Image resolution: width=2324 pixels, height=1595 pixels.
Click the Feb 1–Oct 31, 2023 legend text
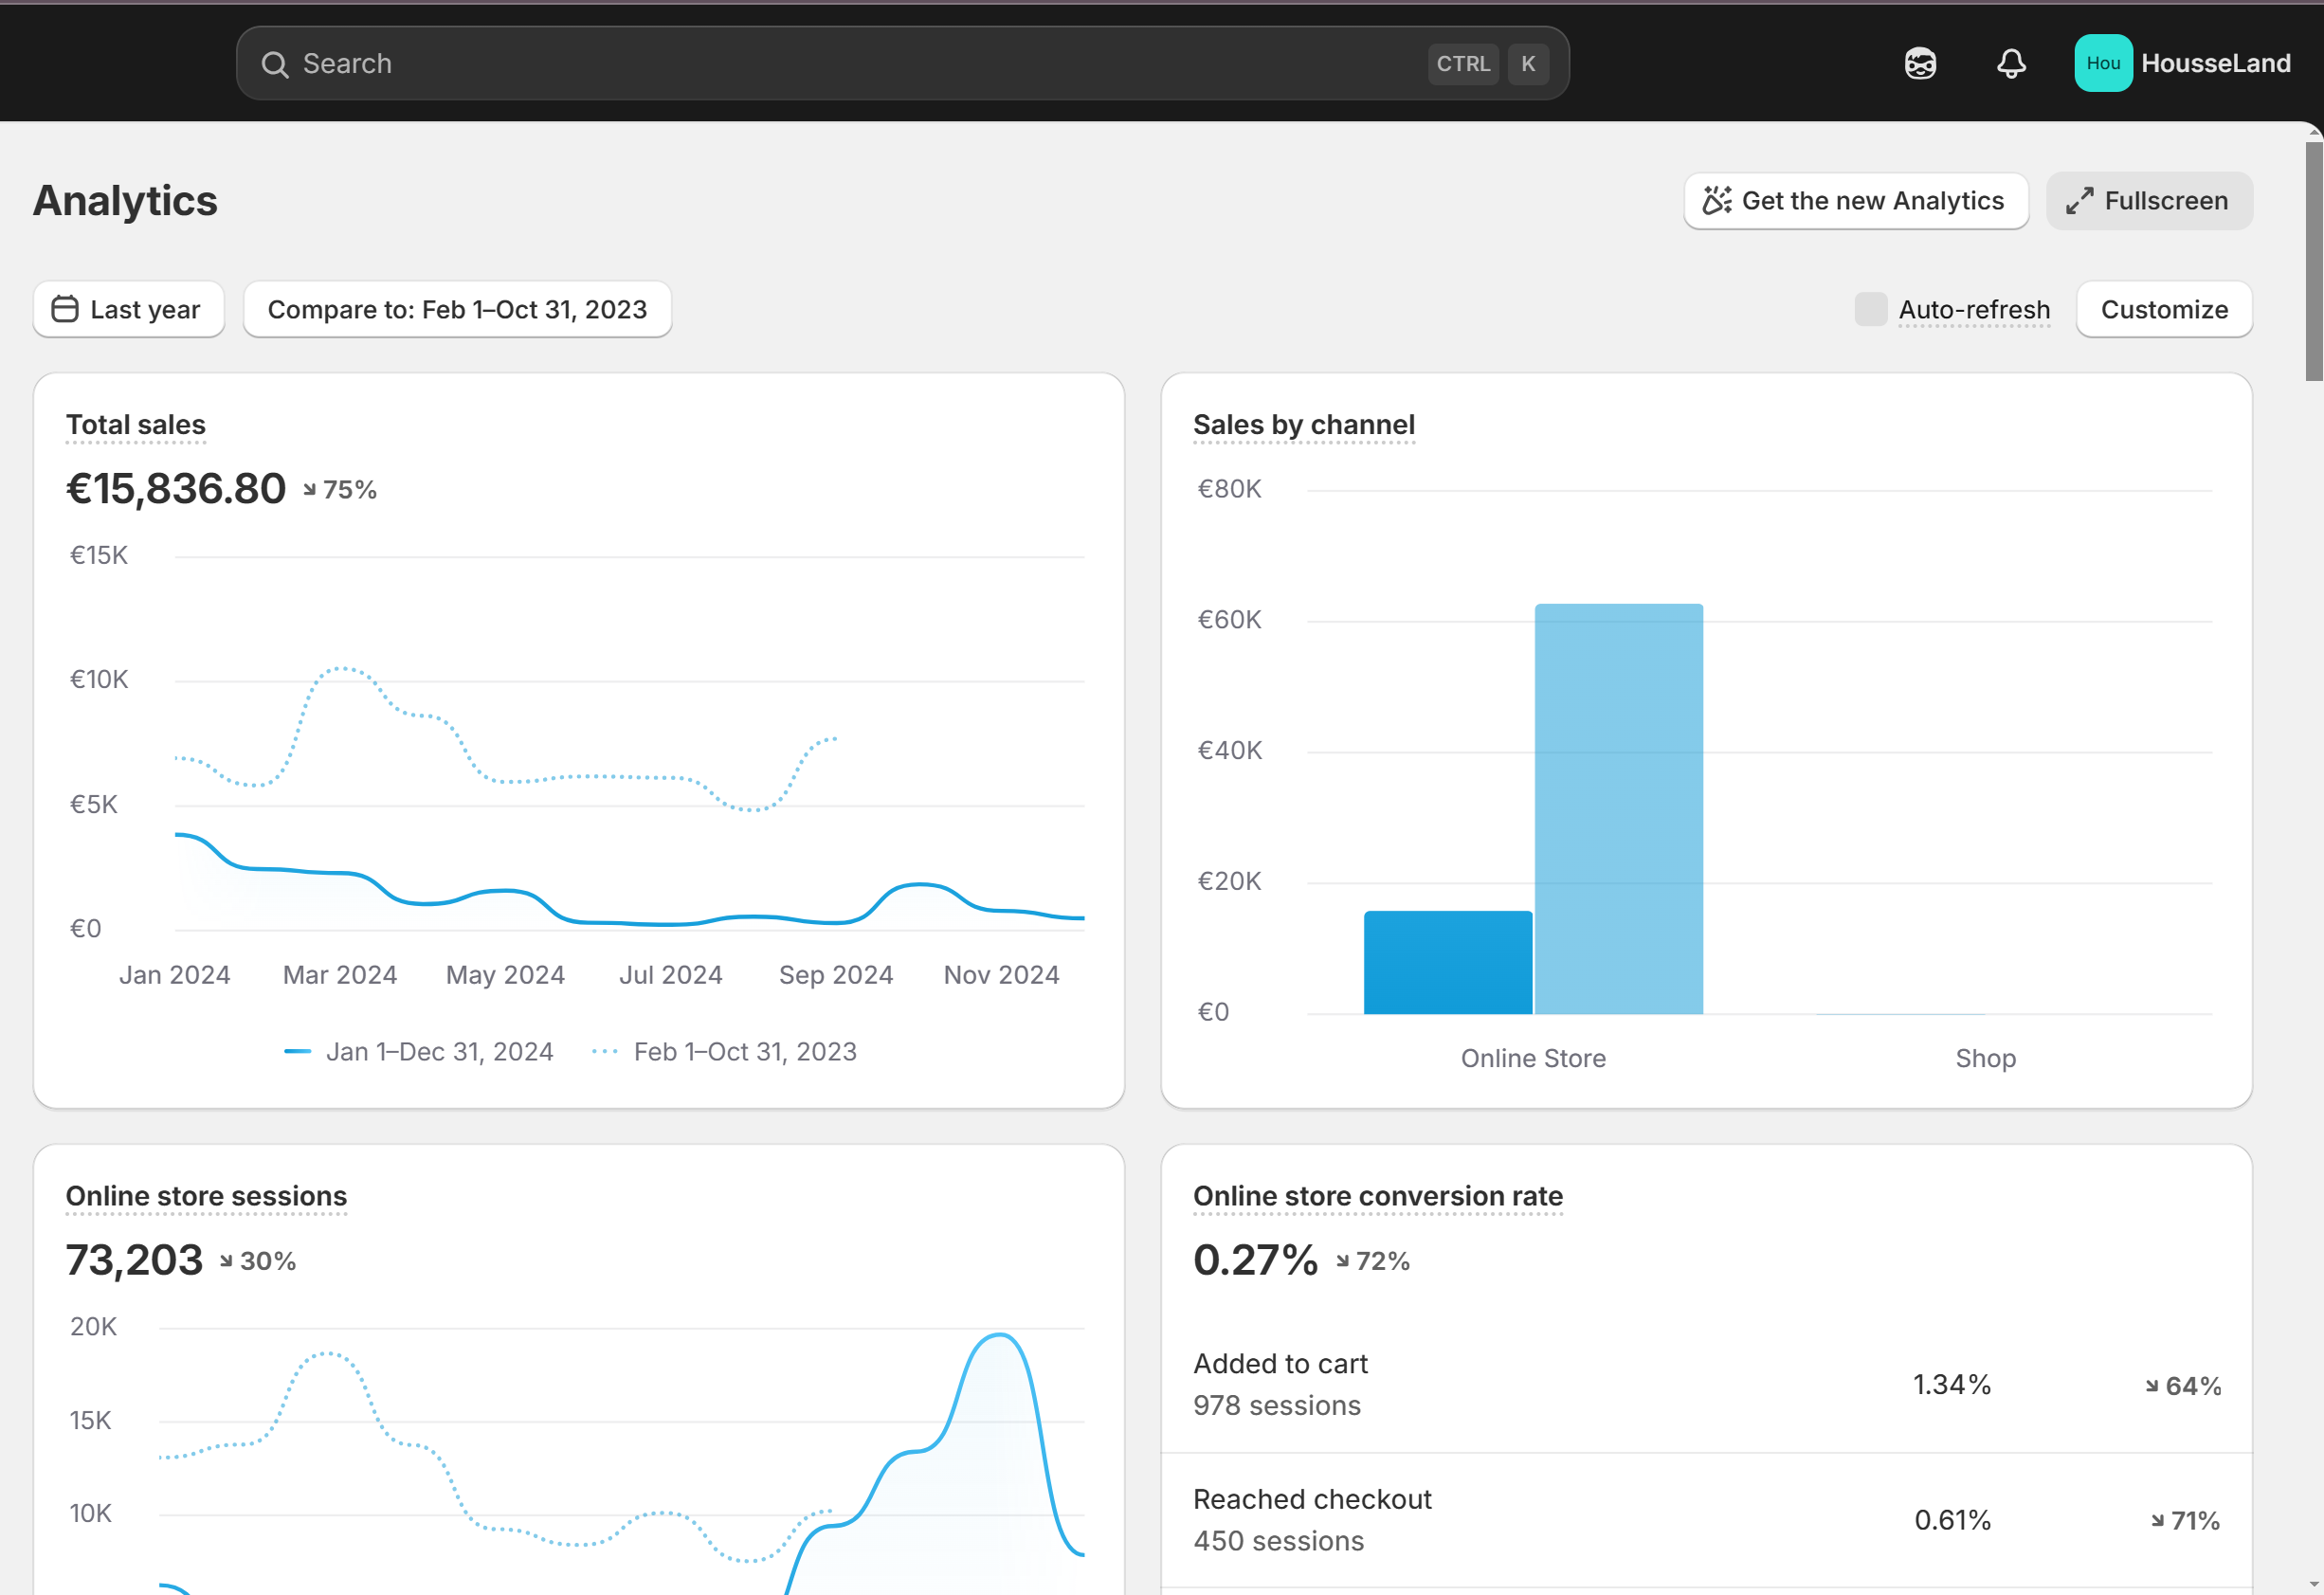(745, 1052)
